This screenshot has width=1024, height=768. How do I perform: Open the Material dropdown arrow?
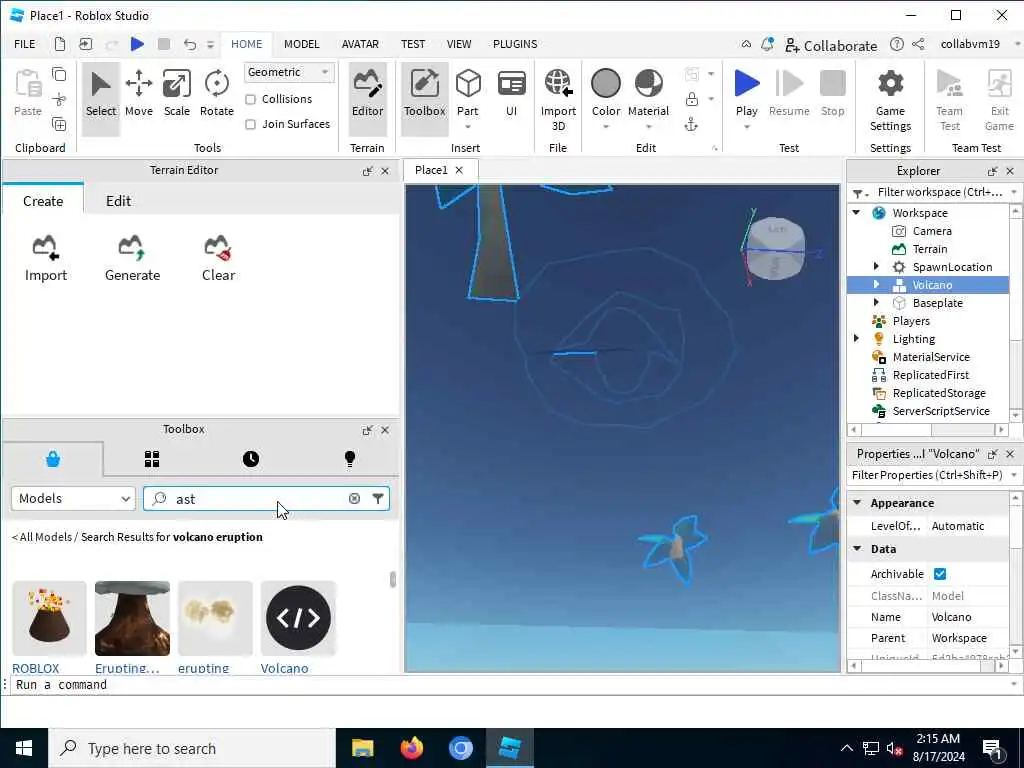click(648, 127)
